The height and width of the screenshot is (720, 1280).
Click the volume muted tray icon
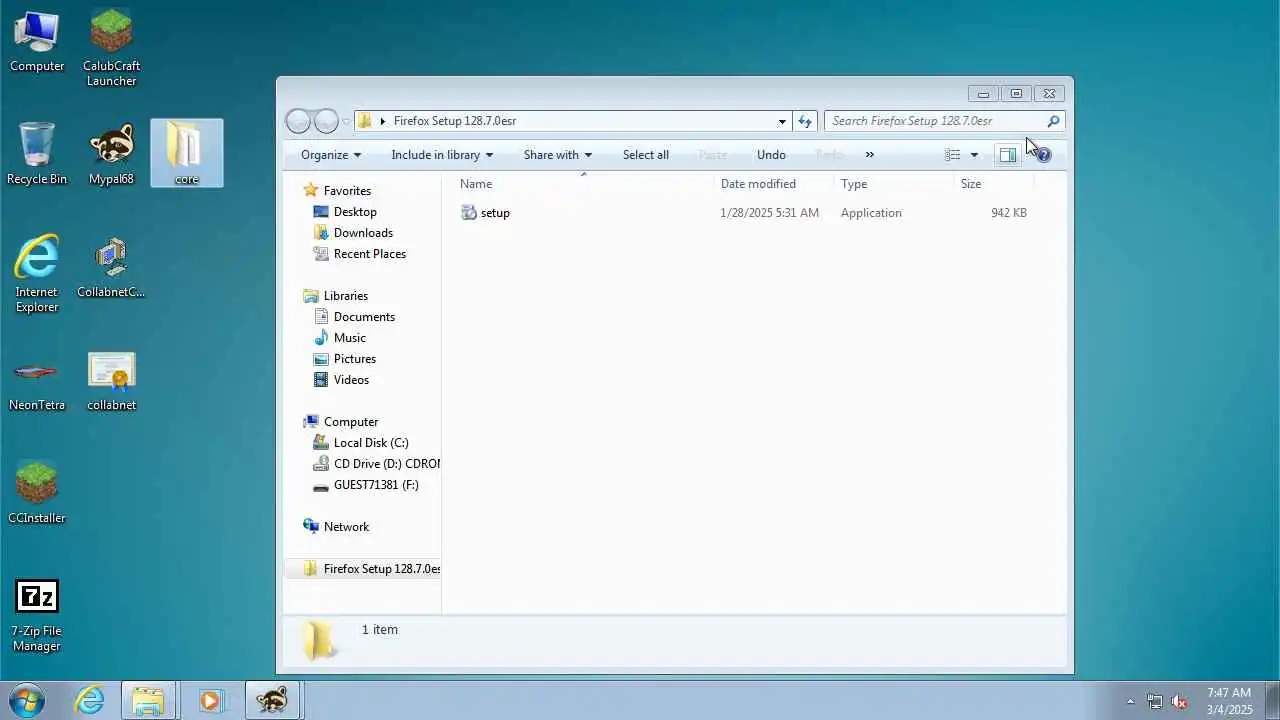click(1179, 701)
